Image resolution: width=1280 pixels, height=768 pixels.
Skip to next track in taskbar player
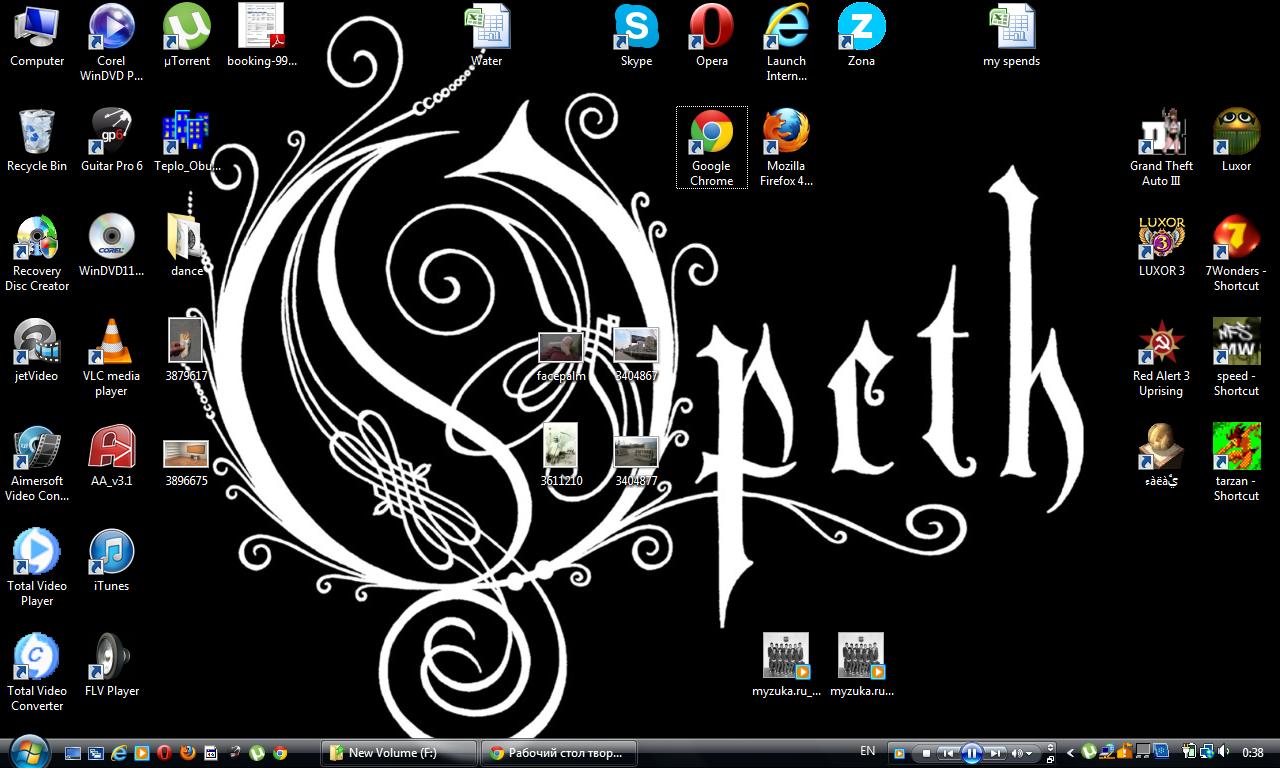tap(996, 753)
